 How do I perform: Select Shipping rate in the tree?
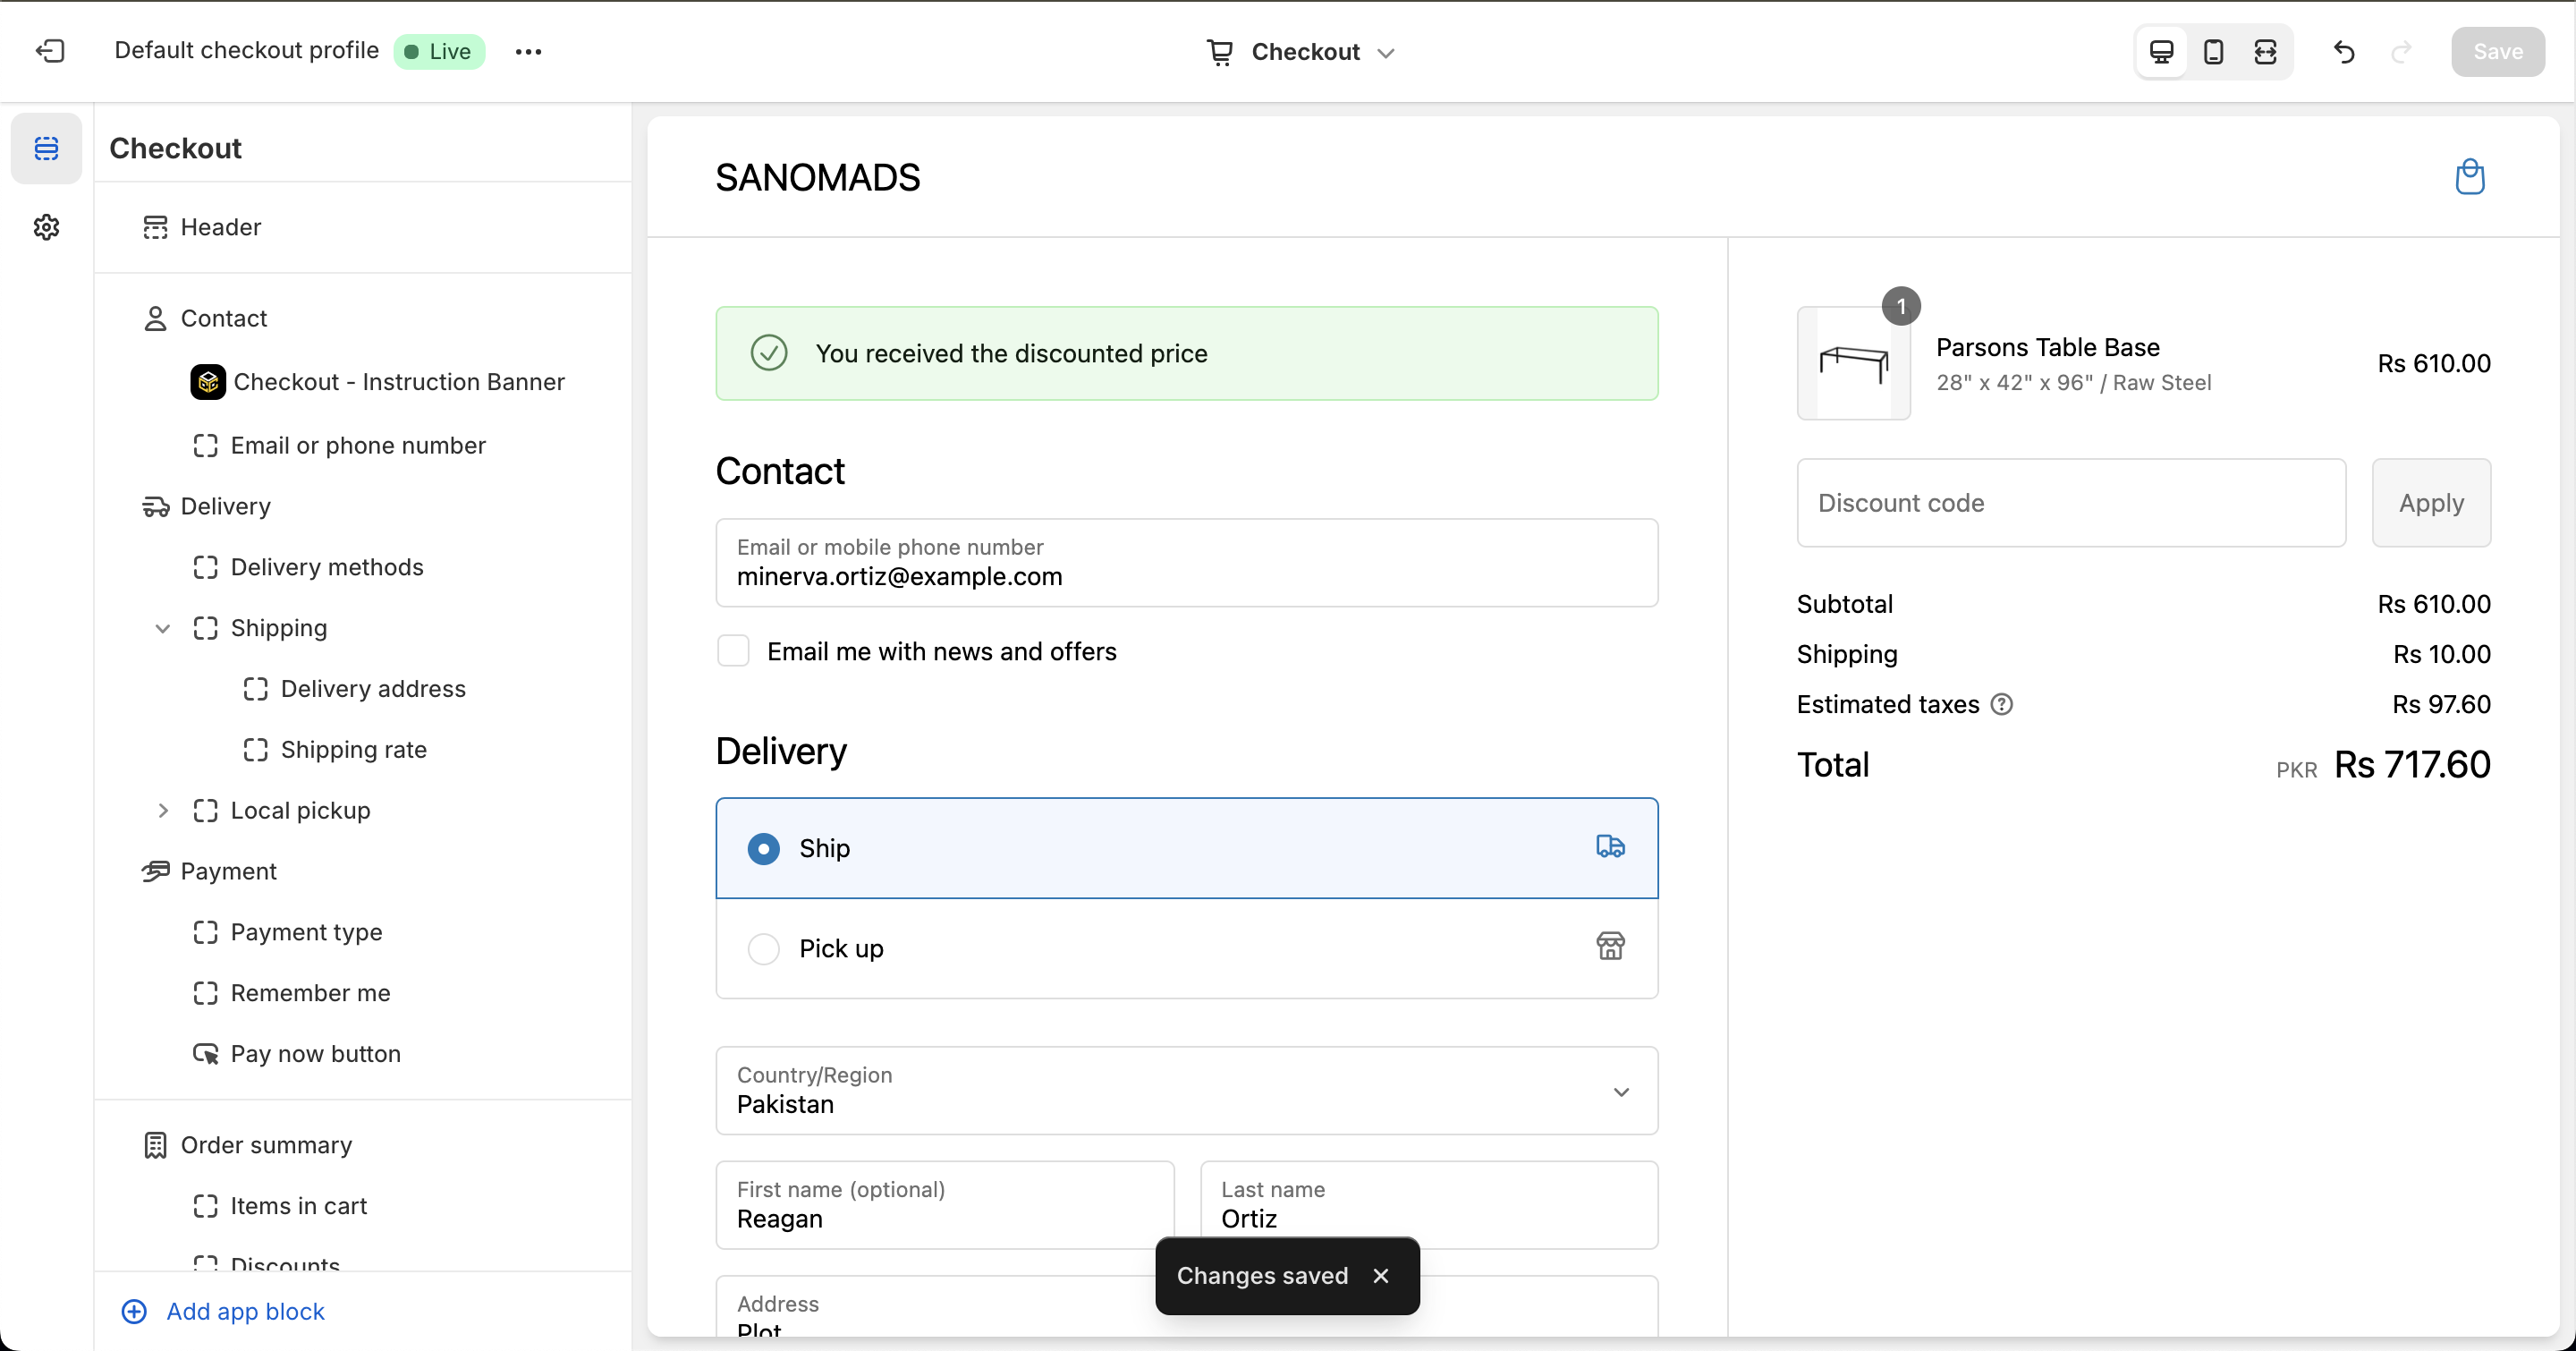(x=353, y=750)
